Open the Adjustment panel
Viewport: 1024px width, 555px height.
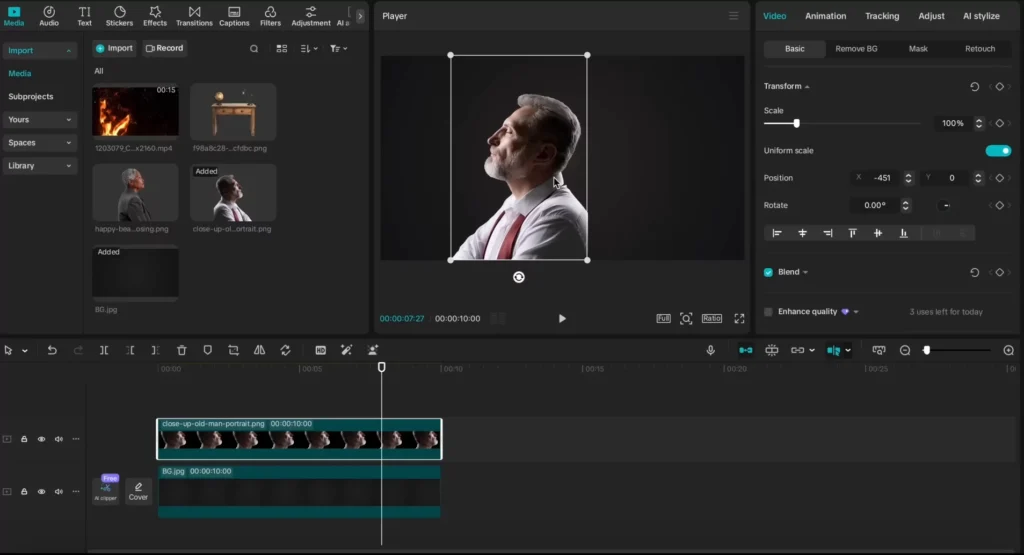[x=311, y=16]
